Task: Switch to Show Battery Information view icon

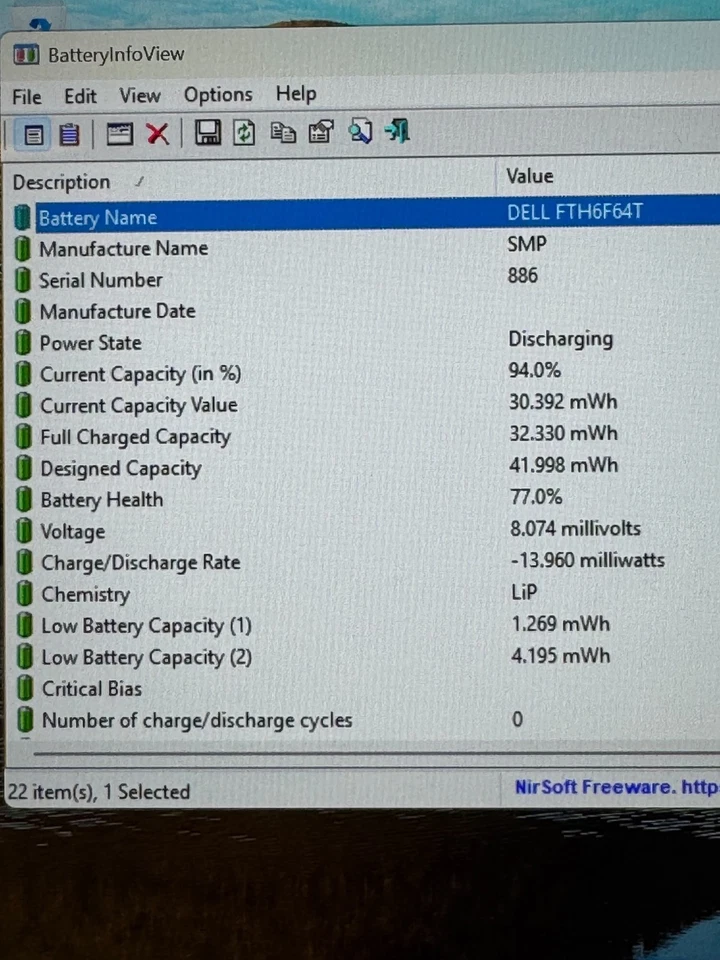Action: tap(33, 135)
